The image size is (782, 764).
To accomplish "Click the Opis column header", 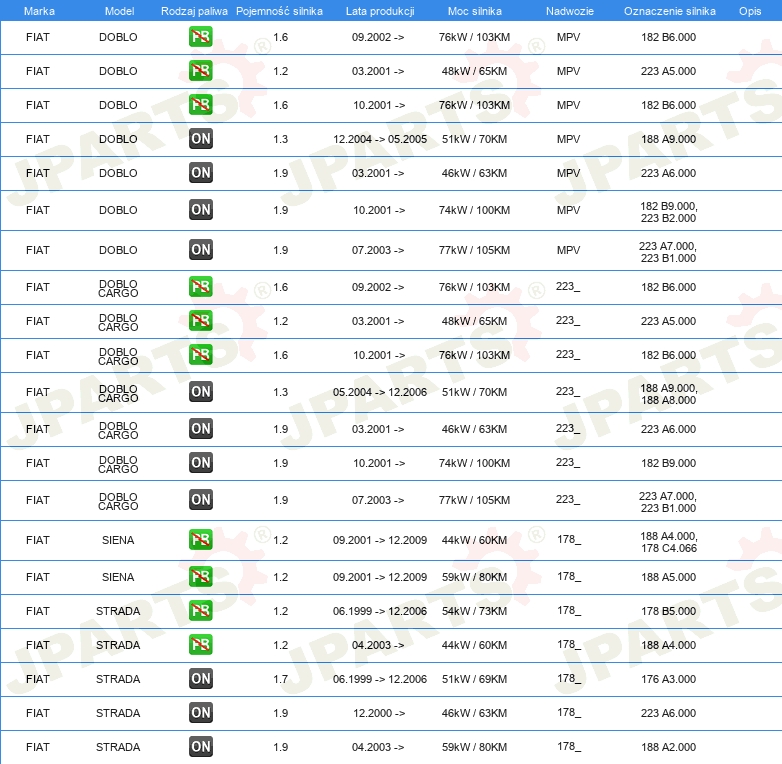I will (750, 11).
